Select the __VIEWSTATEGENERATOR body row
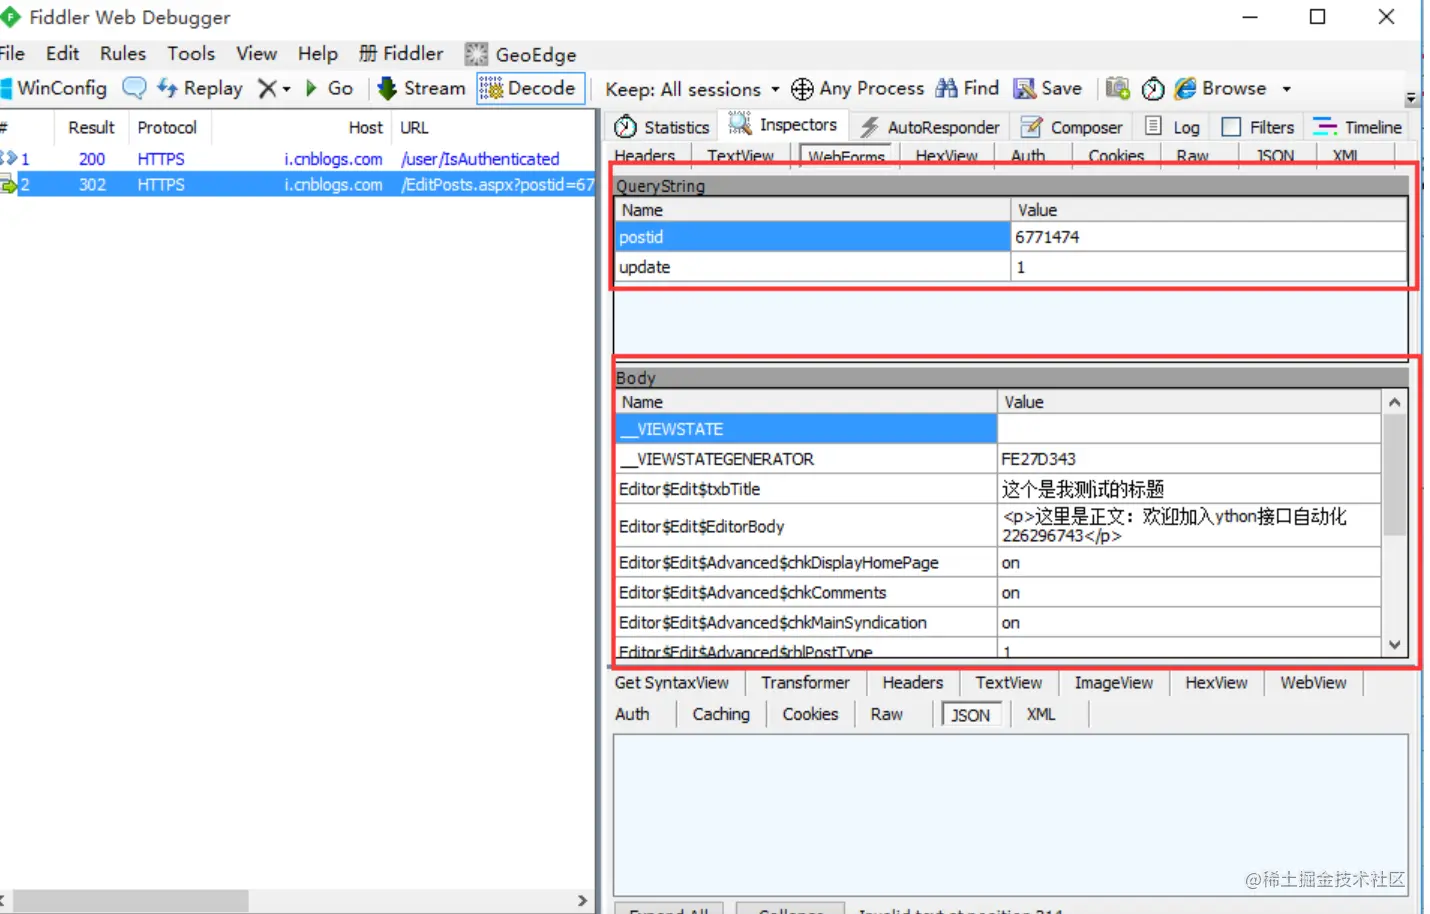The image size is (1430, 914). point(997,459)
